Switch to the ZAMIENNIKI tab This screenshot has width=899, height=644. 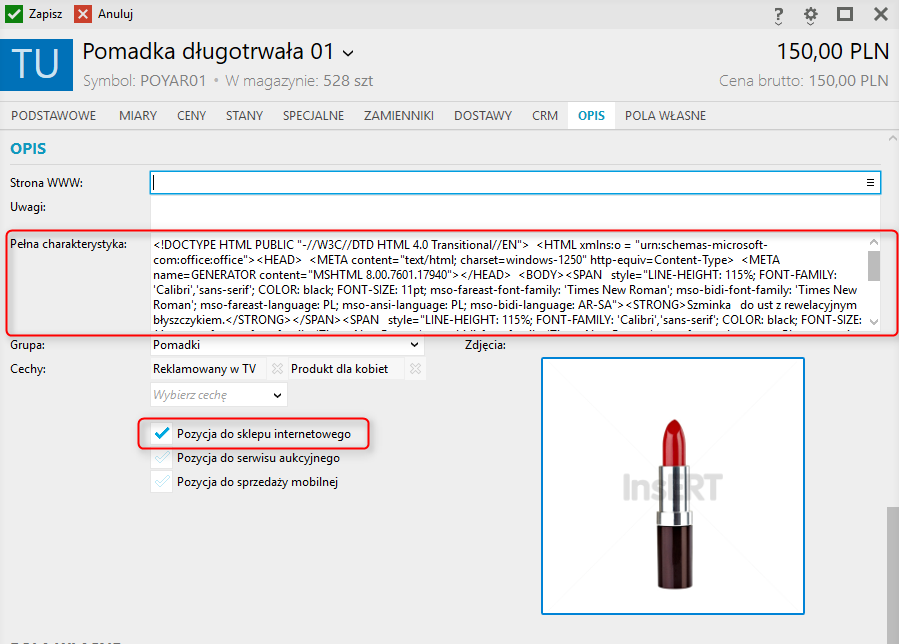(x=398, y=116)
